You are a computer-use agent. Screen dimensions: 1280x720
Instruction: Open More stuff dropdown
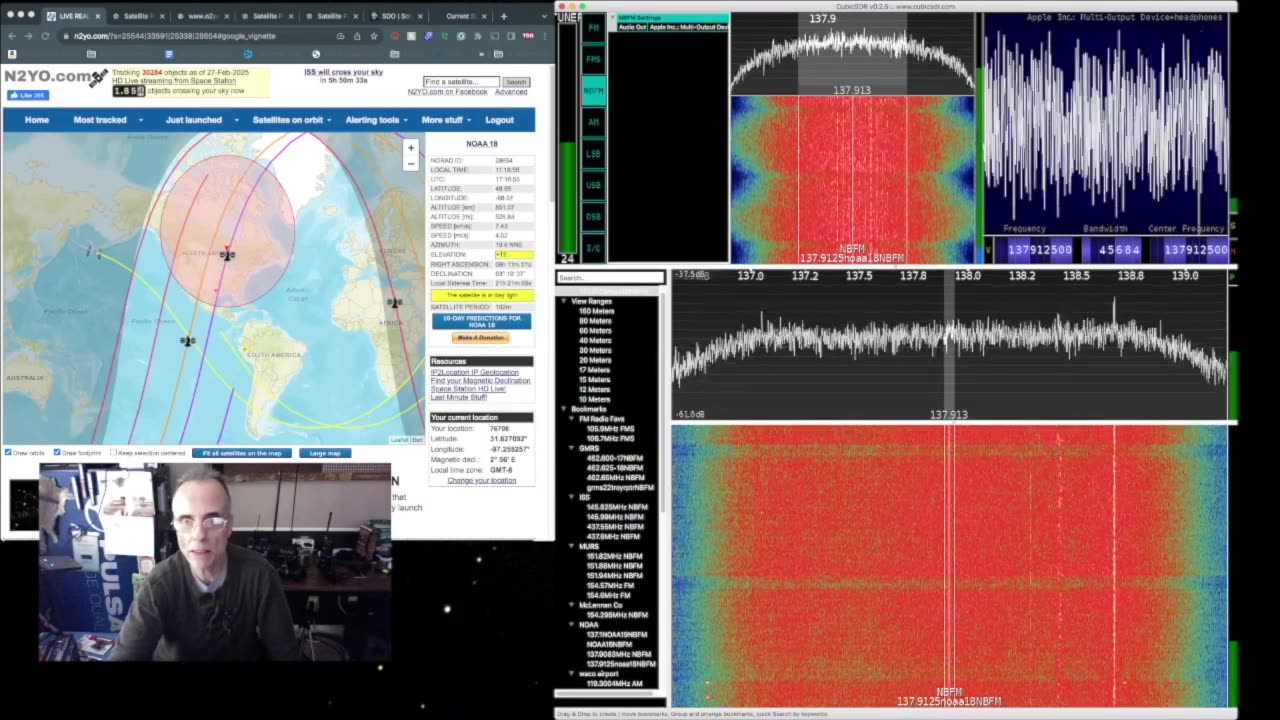tap(446, 120)
